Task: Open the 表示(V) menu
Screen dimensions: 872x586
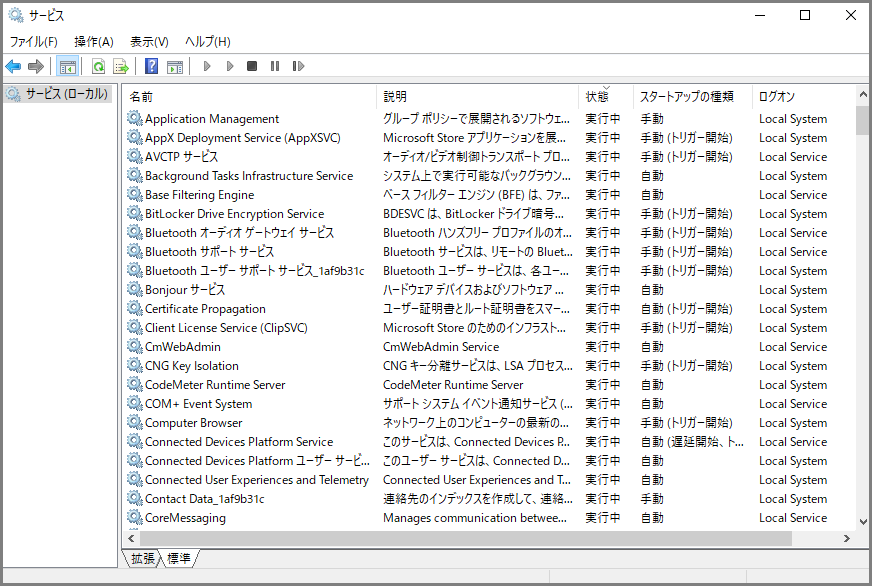Action: click(149, 42)
